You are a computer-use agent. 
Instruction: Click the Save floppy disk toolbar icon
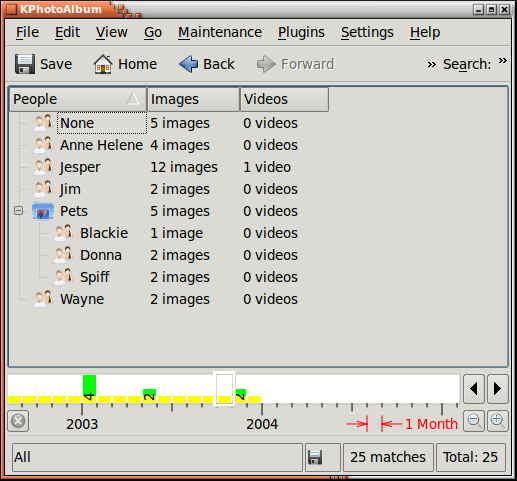[x=25, y=64]
